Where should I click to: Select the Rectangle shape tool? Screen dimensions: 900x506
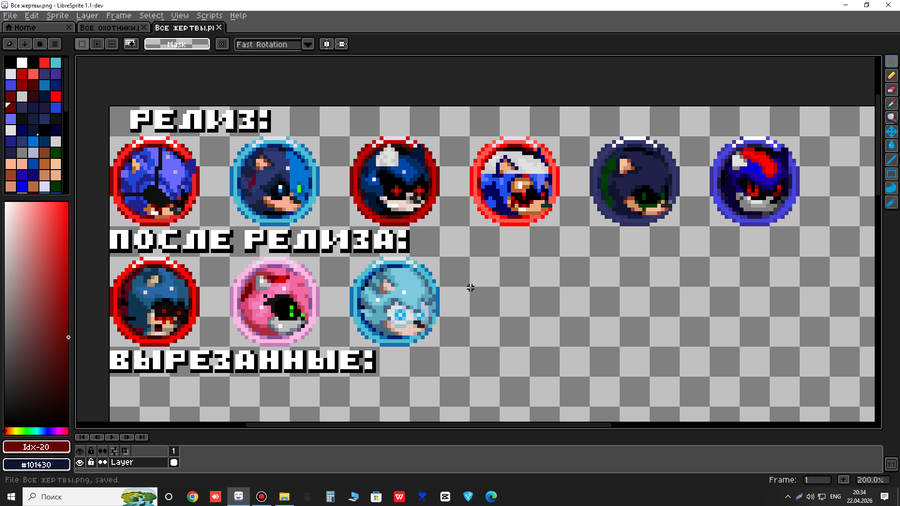(891, 174)
